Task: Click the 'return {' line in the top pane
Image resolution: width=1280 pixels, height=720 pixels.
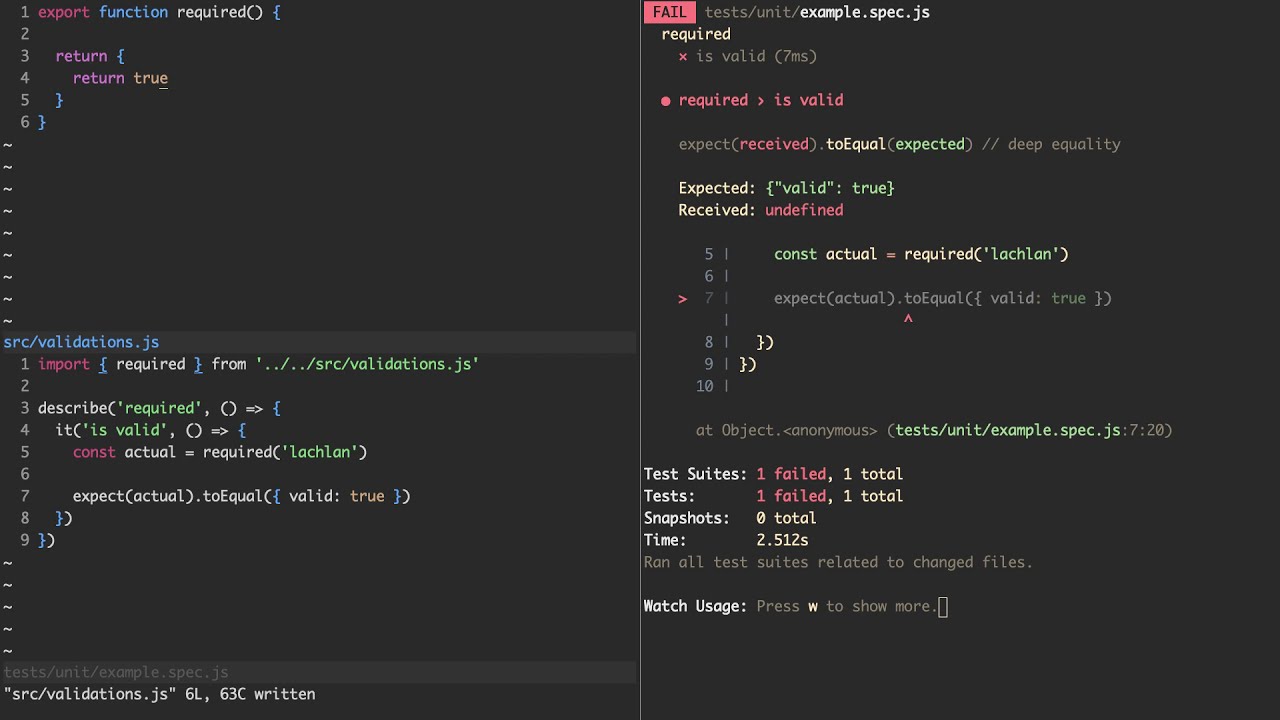Action: (90, 56)
